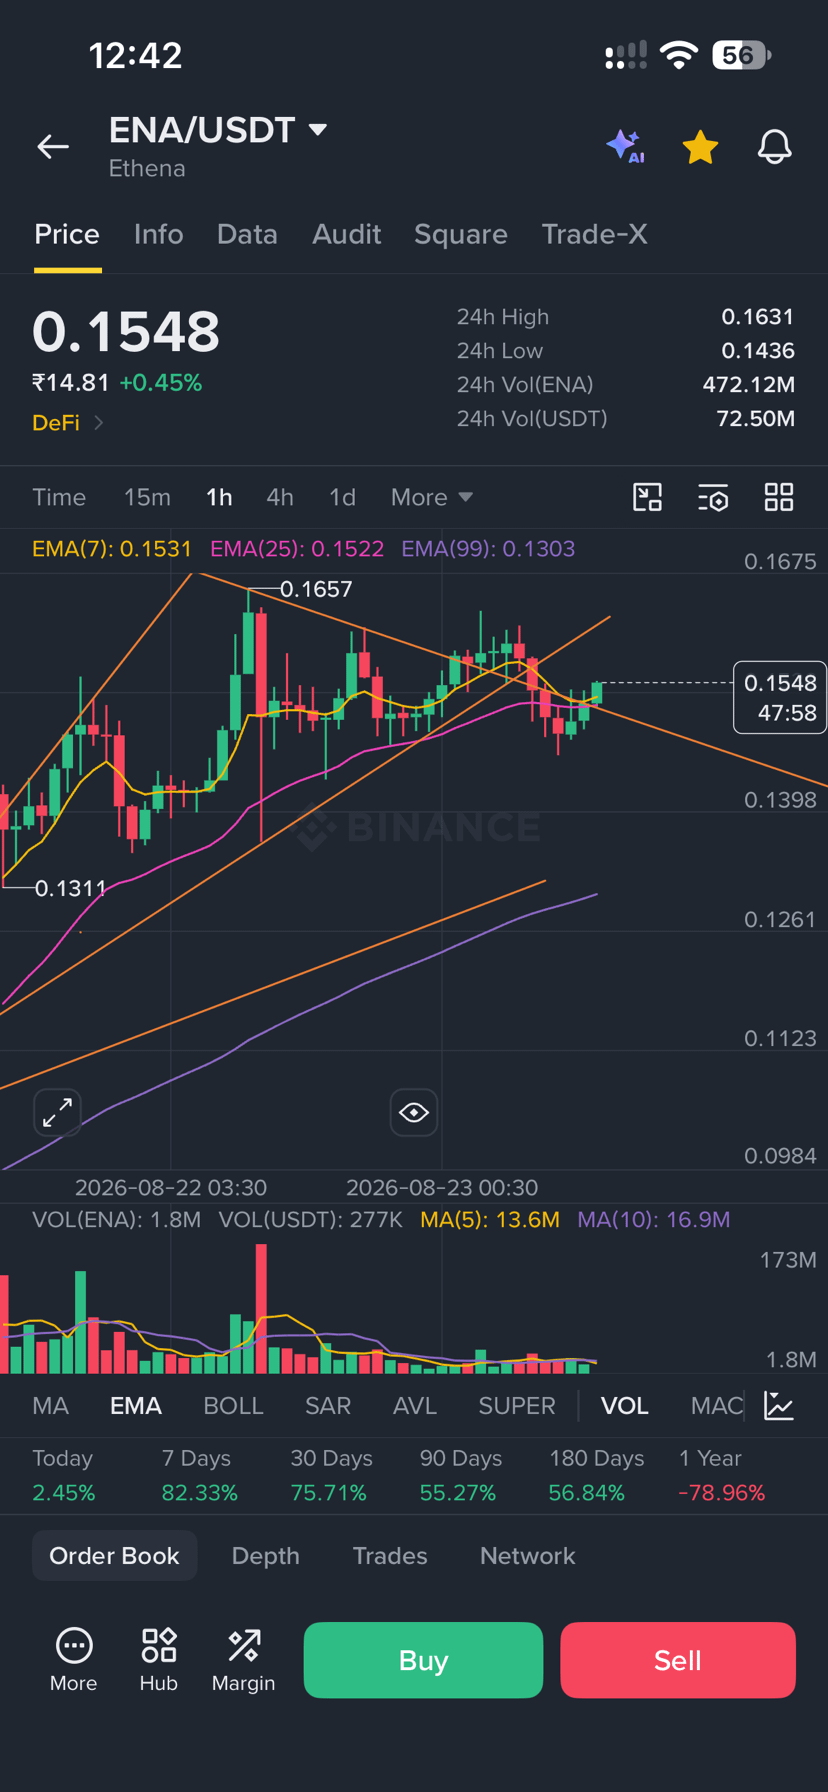Image resolution: width=828 pixels, height=1792 pixels.
Task: Tap the 0.1657 high marker on chart
Action: coord(316,589)
